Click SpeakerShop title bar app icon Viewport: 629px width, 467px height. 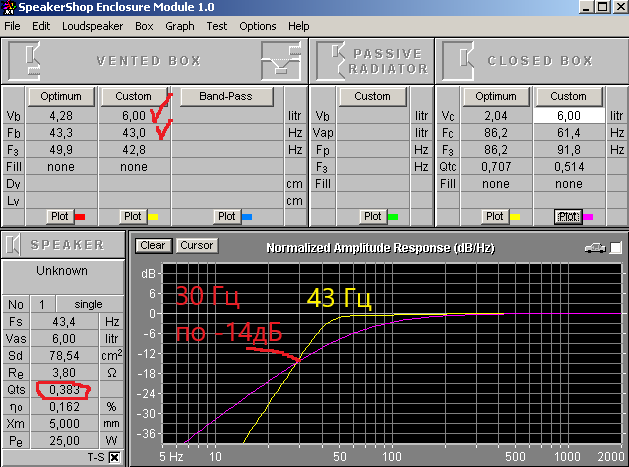(9, 7)
